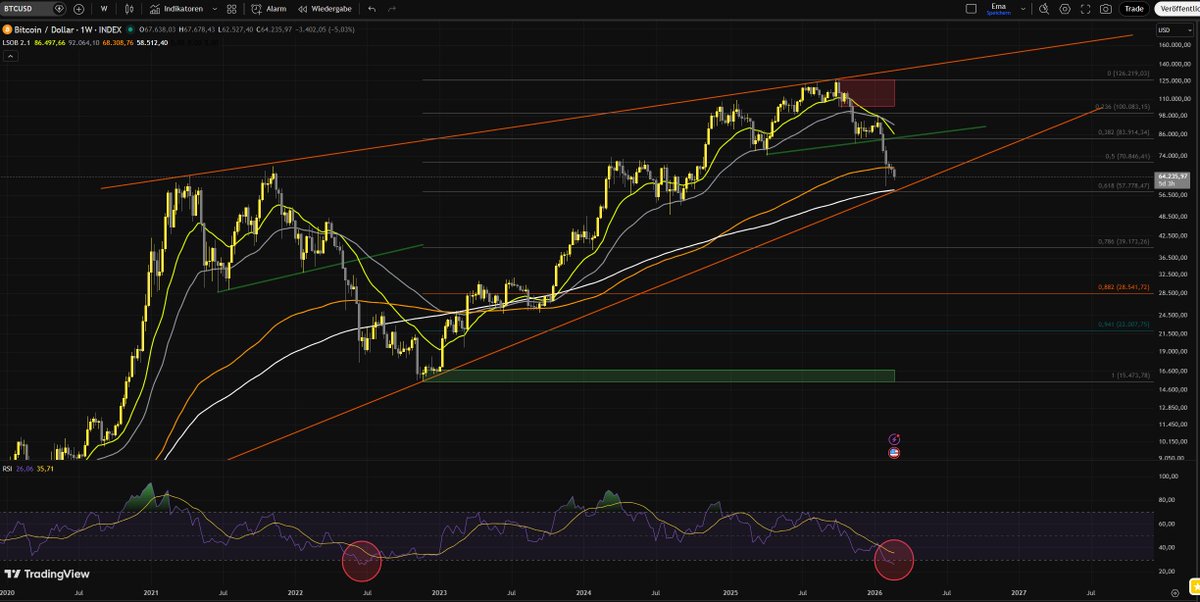
Task: Select the green support rectangle zone
Action: [659, 375]
